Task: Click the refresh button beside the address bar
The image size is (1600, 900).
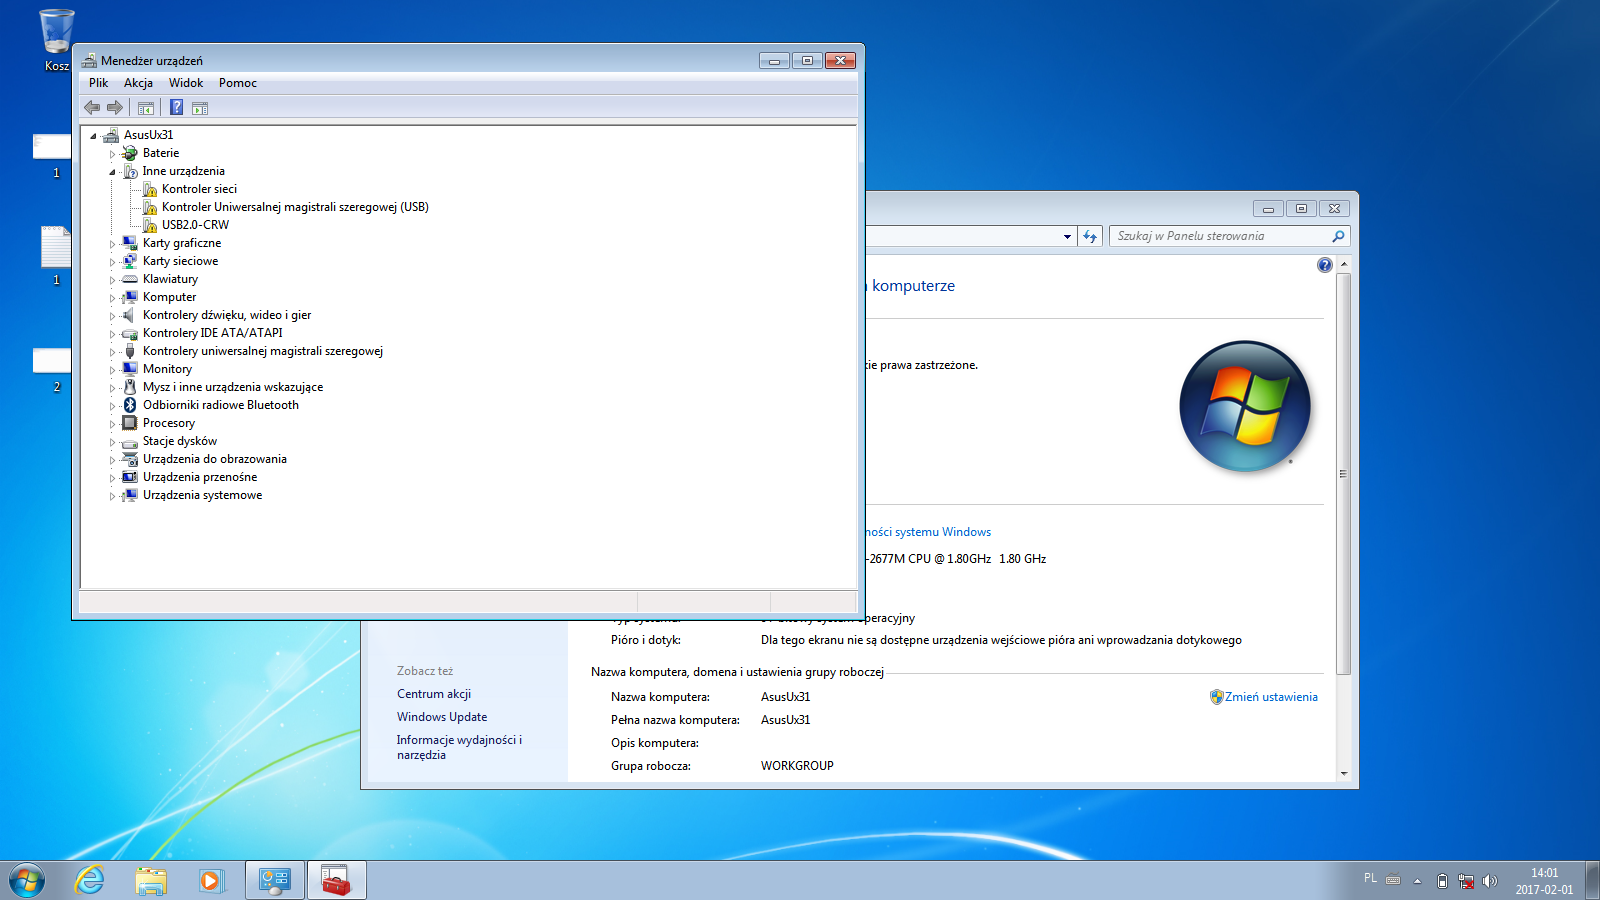Action: coord(1090,236)
